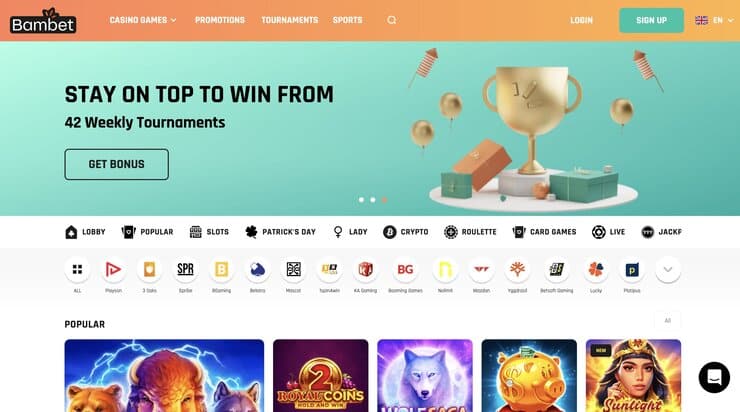Open the search magnifier icon

tap(392, 20)
